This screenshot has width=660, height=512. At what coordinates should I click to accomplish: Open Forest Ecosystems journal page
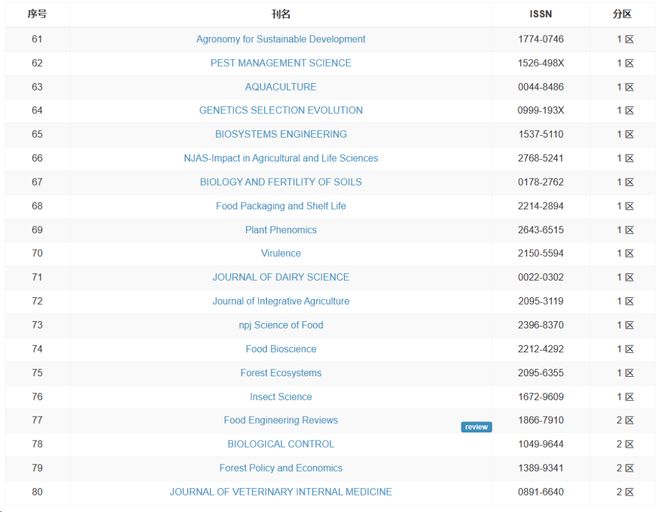(280, 373)
